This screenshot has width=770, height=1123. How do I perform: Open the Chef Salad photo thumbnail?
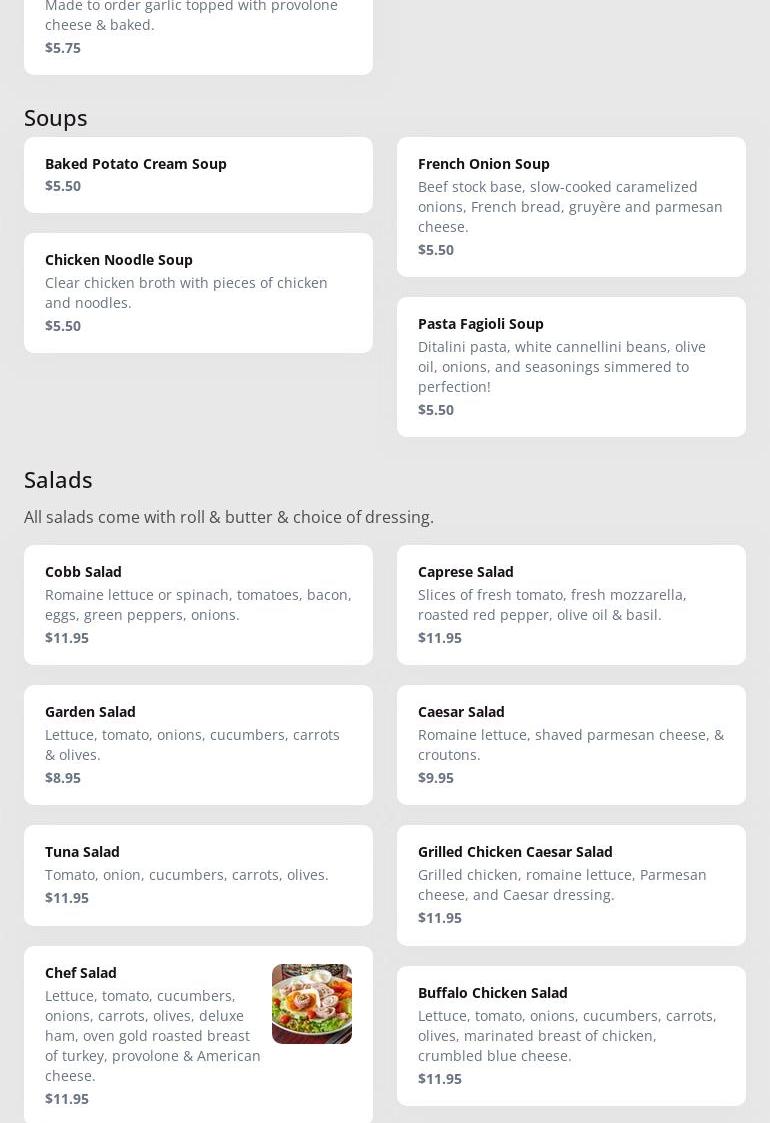(311, 1003)
